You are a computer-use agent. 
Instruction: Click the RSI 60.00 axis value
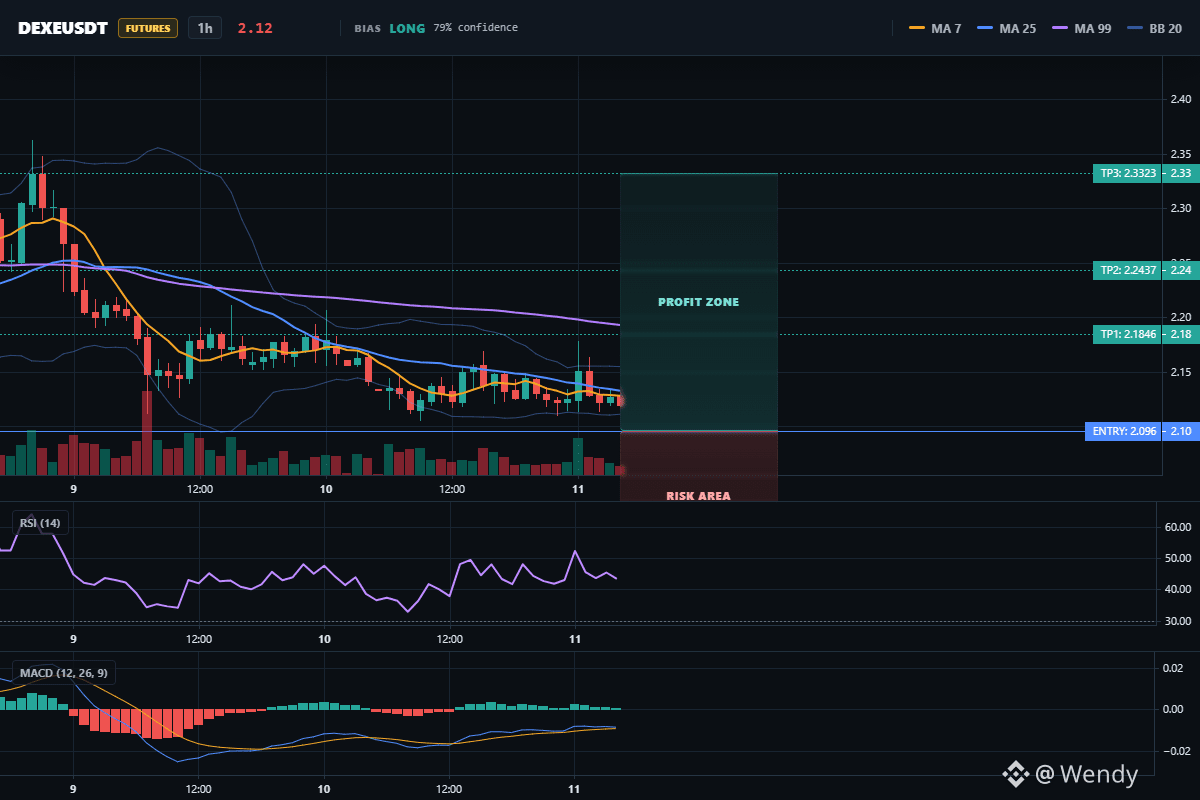click(x=1180, y=526)
